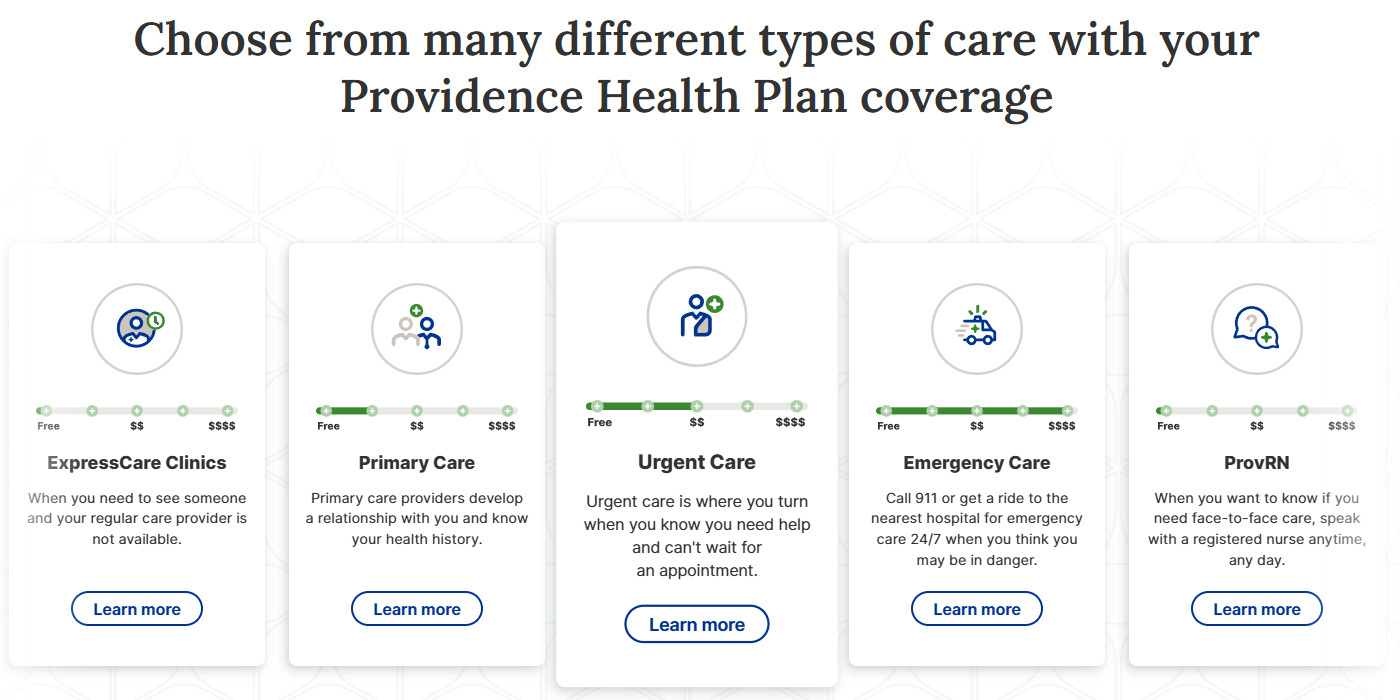Screen dimensions: 1400x700
Task: Click the ExpressCare Clinics card heading
Action: tap(137, 463)
